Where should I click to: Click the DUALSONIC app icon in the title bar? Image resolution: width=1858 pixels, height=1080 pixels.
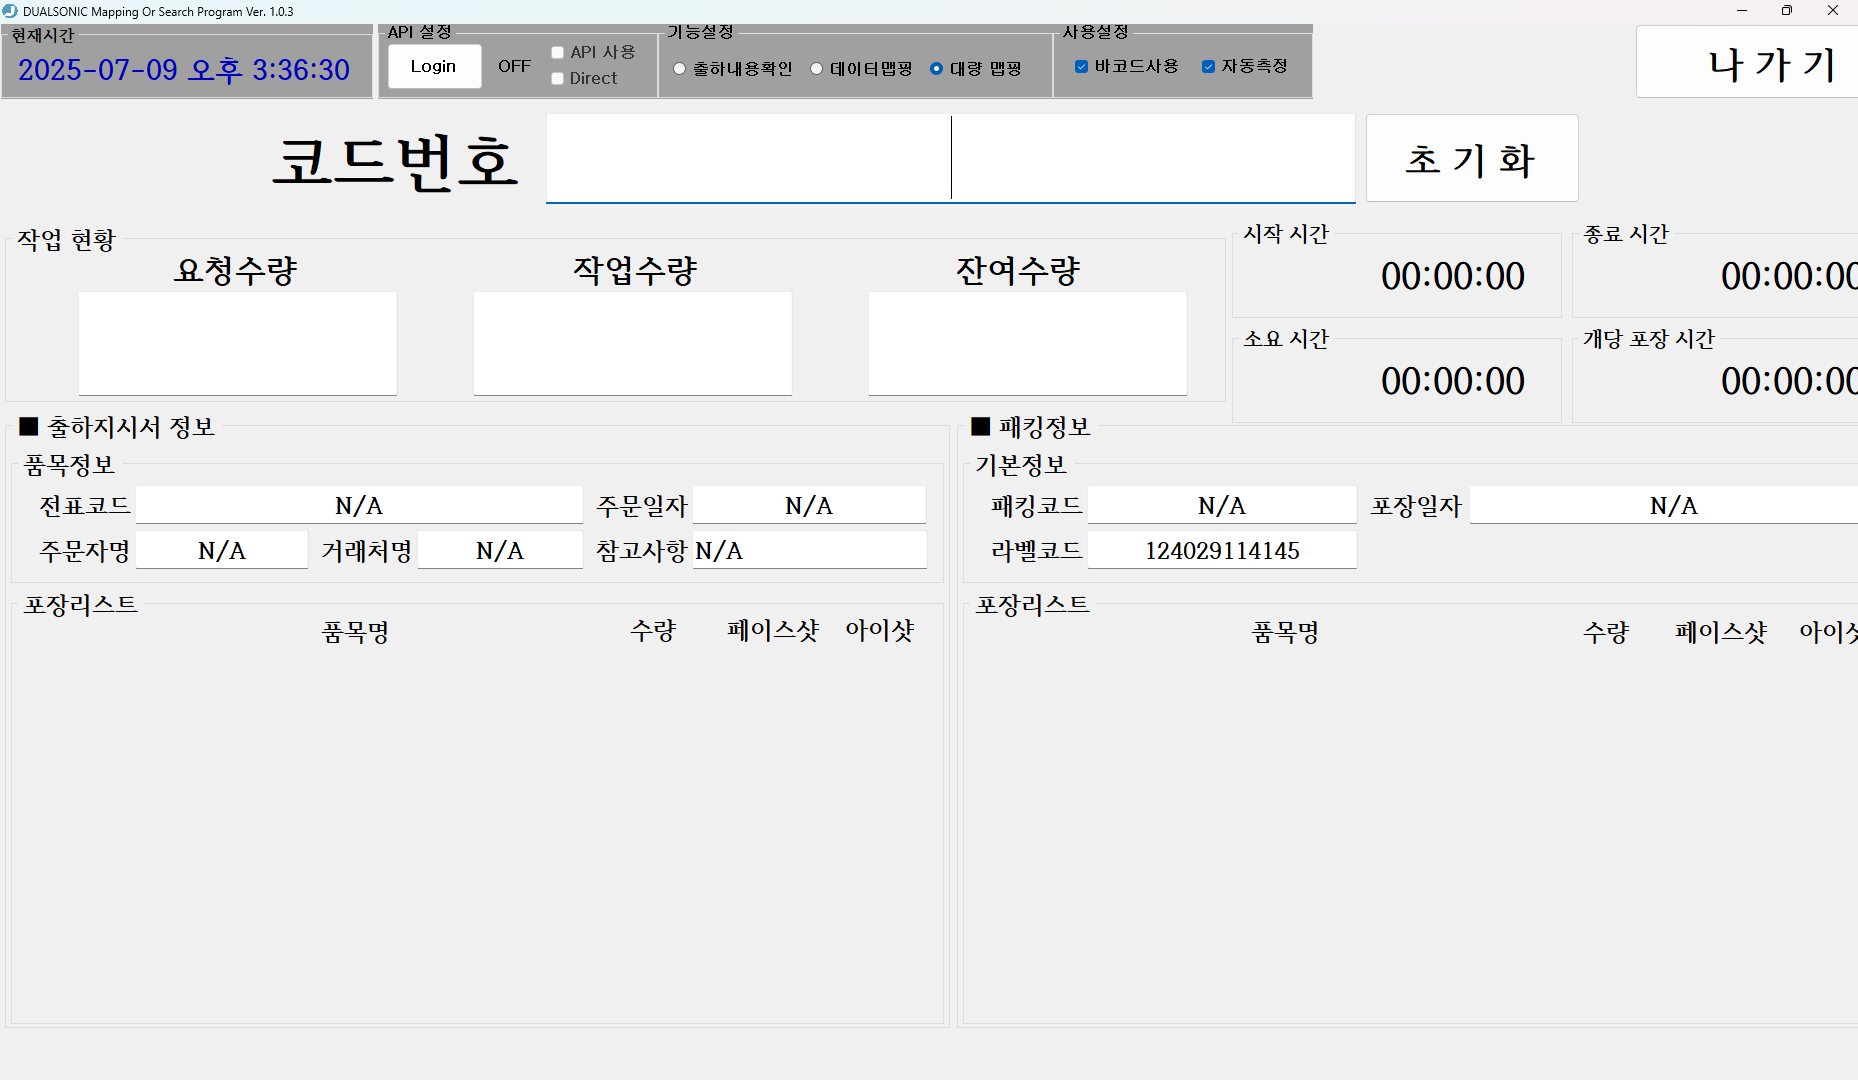click(x=10, y=11)
